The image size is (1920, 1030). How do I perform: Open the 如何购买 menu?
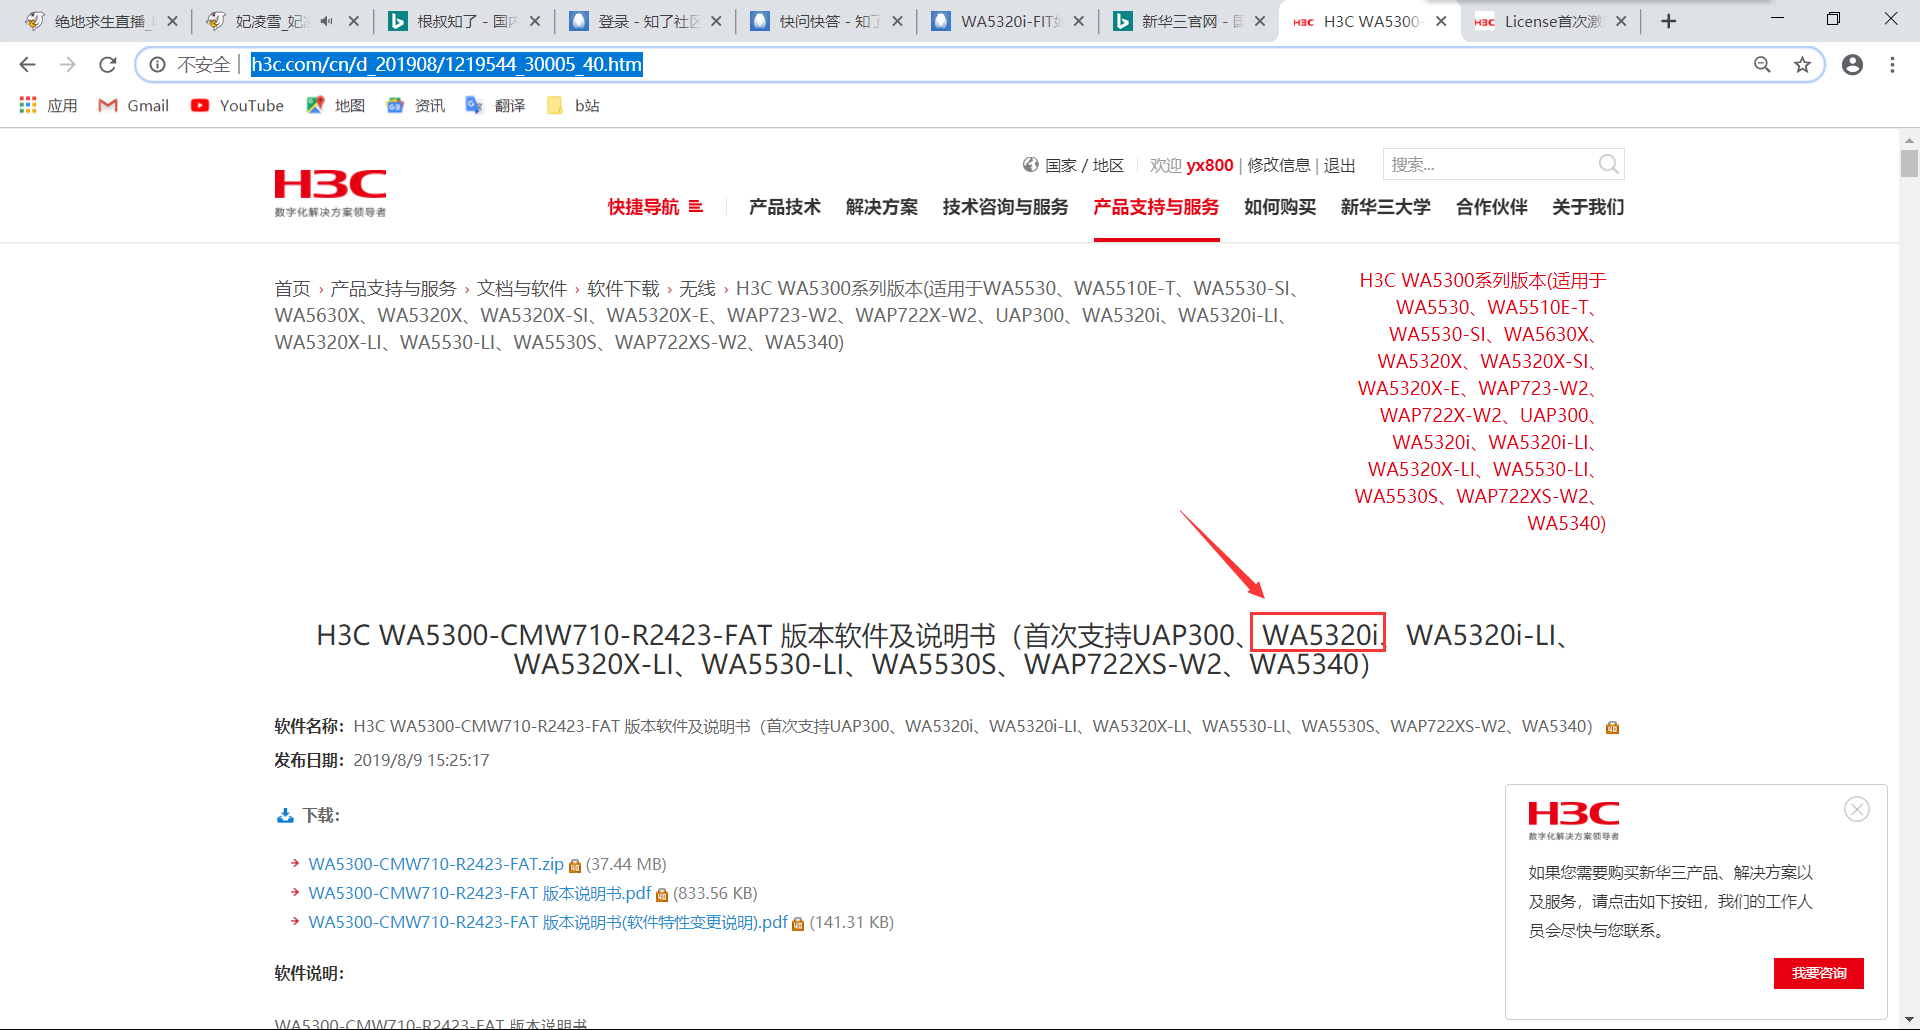point(1280,207)
